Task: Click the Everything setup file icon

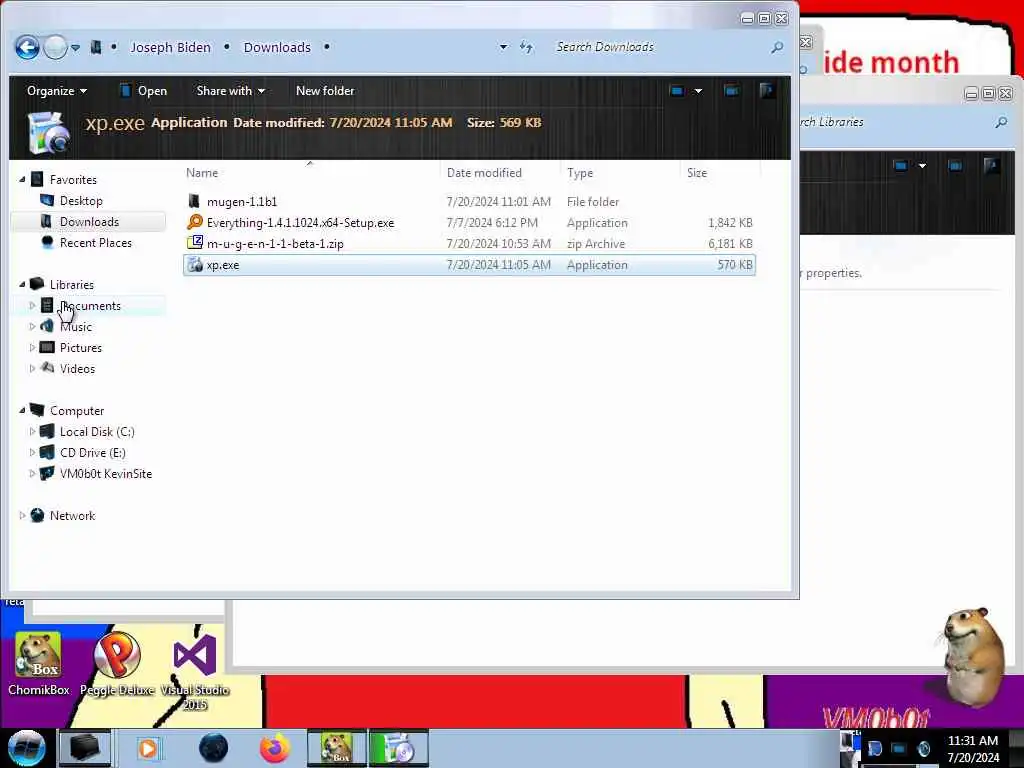Action: [195, 222]
